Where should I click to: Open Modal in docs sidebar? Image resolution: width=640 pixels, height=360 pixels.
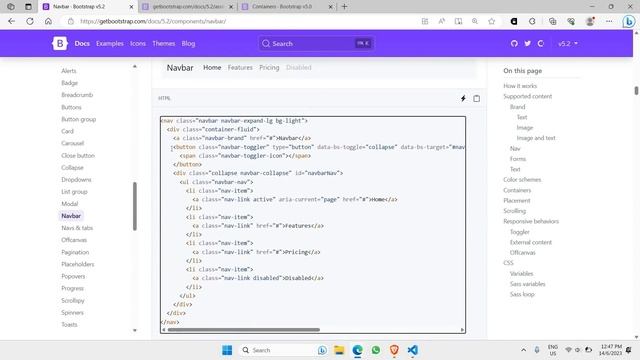[x=69, y=204]
